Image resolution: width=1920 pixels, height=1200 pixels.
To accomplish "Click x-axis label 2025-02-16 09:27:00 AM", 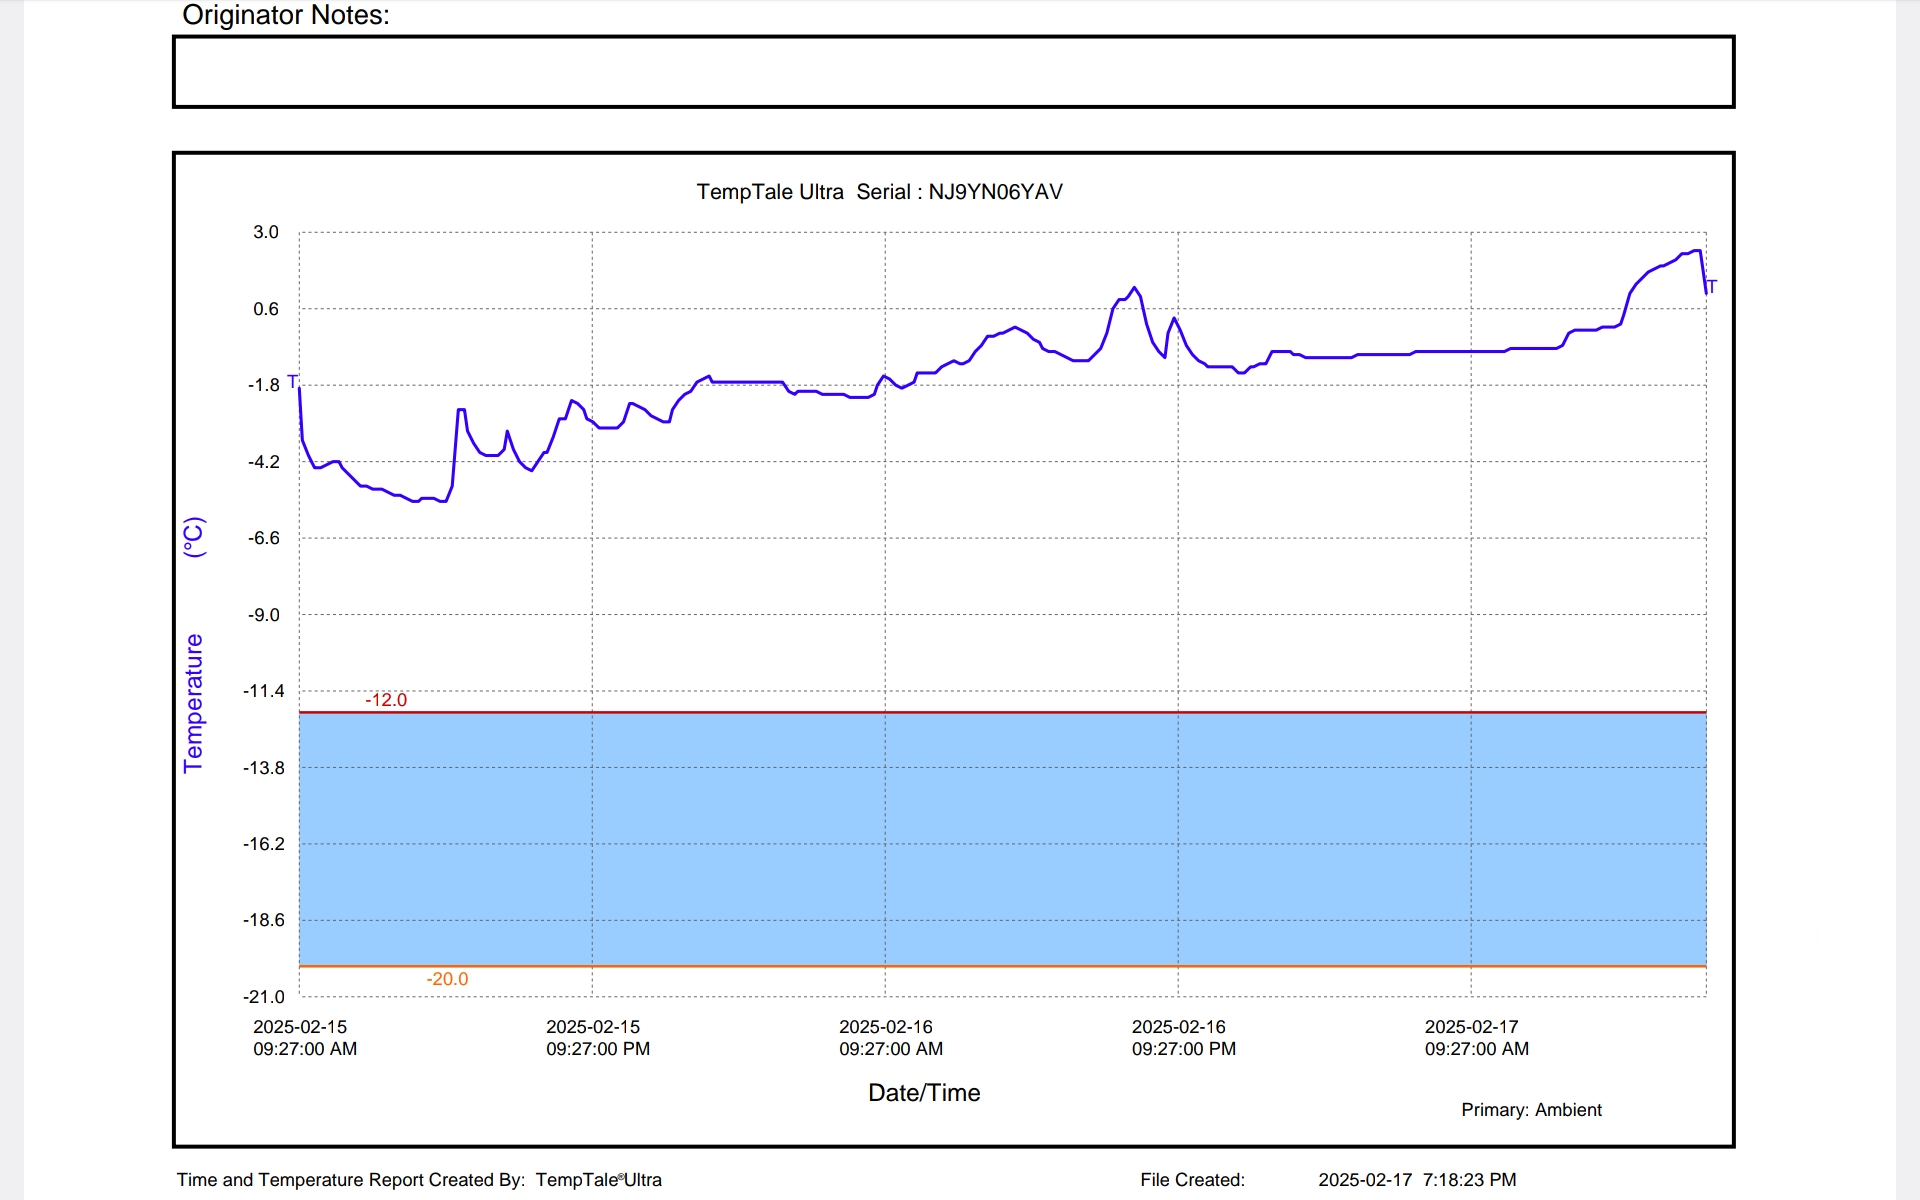I will [x=891, y=1038].
